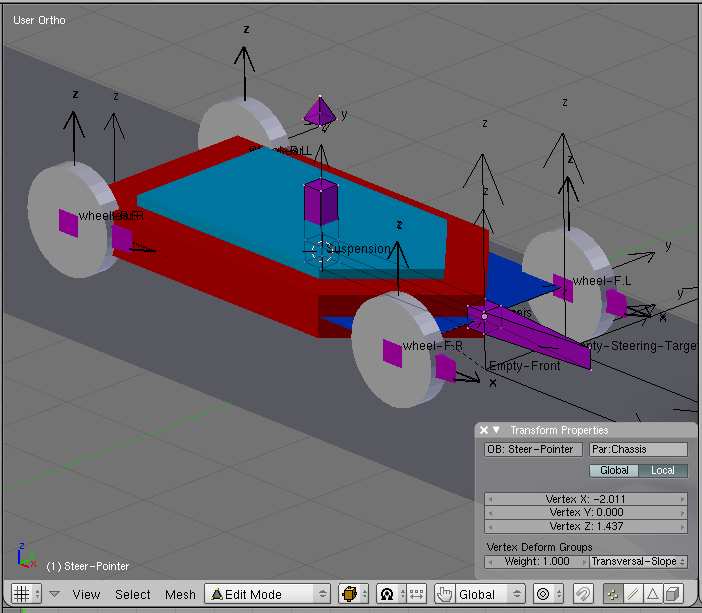The width and height of the screenshot is (702, 613).
Task: Open the Global transform orientation dropdown
Action: click(x=490, y=594)
